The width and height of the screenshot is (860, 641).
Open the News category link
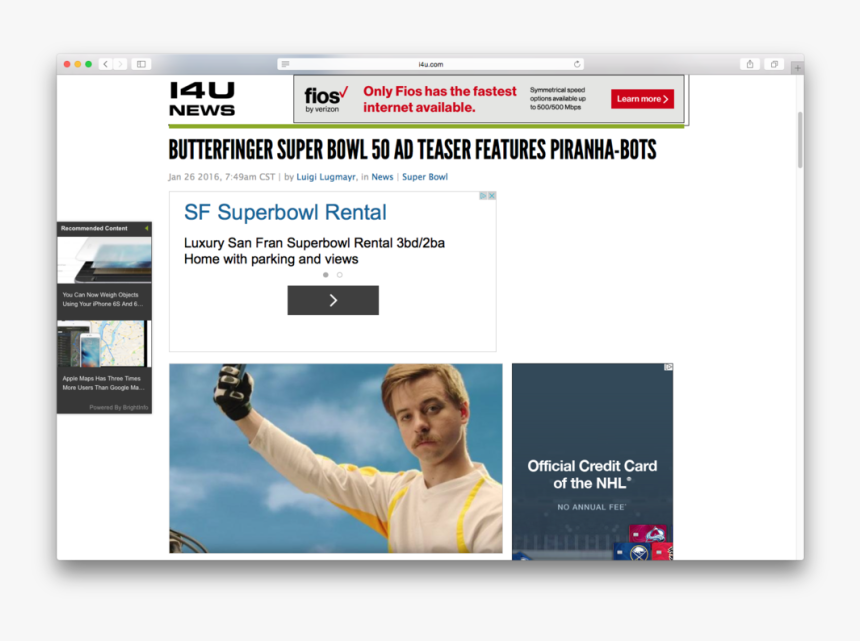point(382,177)
